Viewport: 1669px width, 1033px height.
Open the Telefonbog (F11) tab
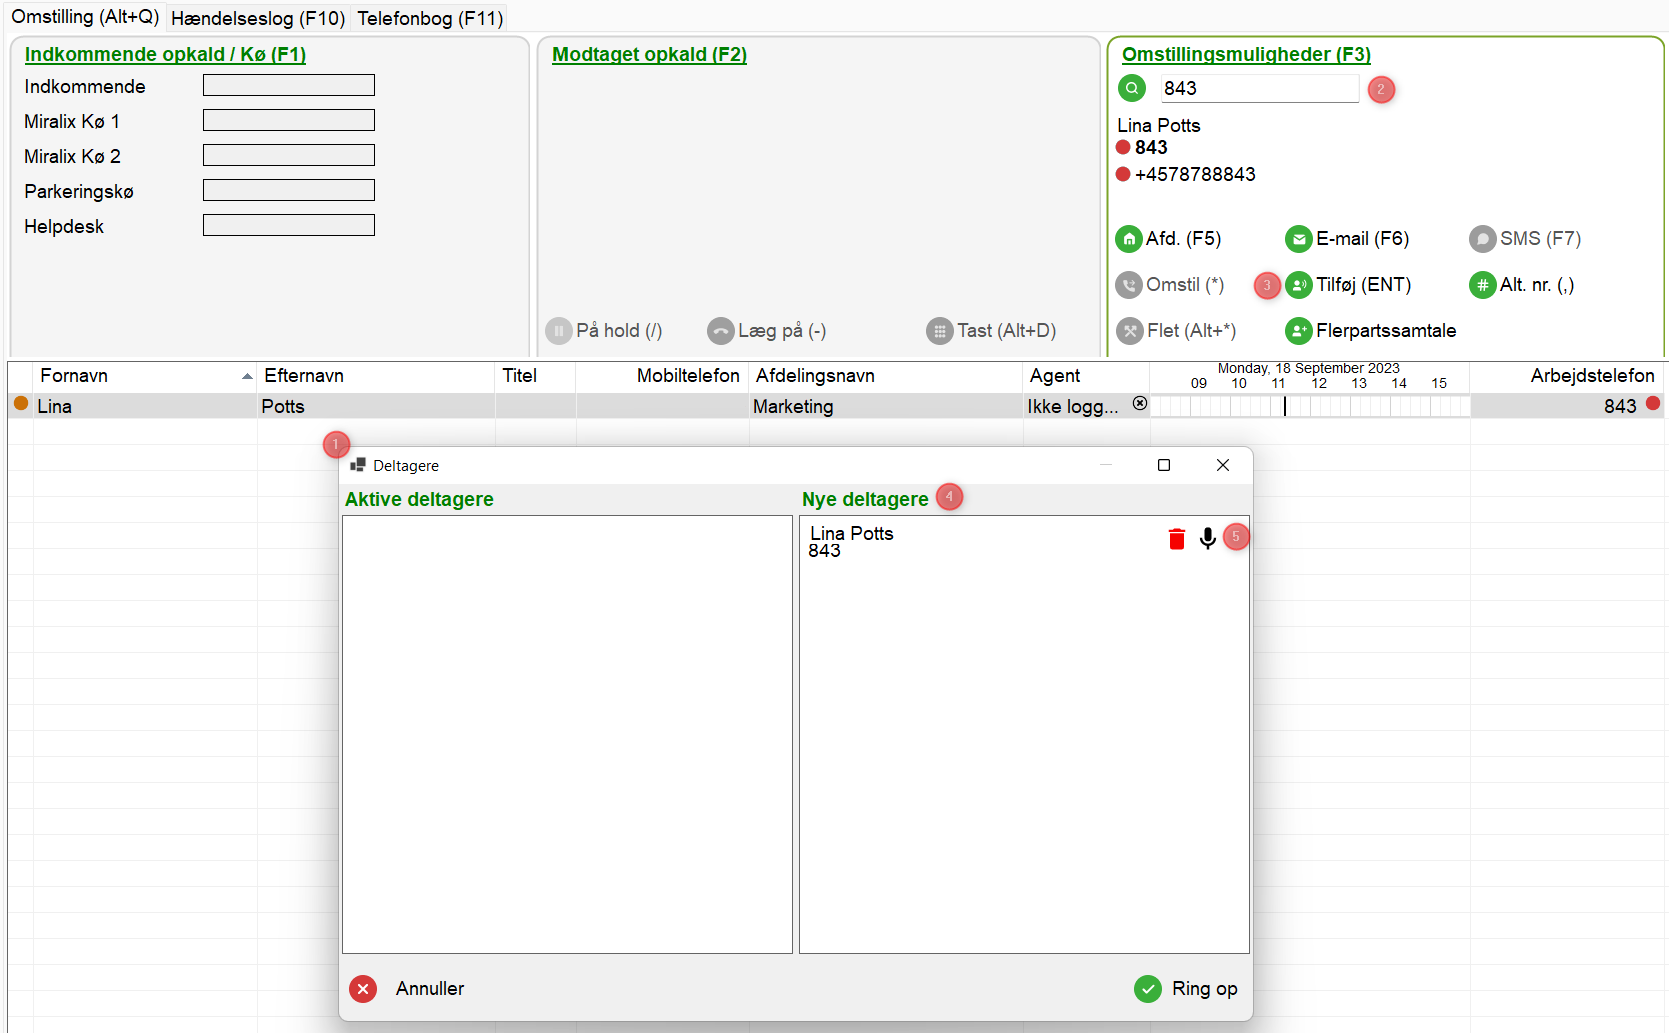click(430, 18)
